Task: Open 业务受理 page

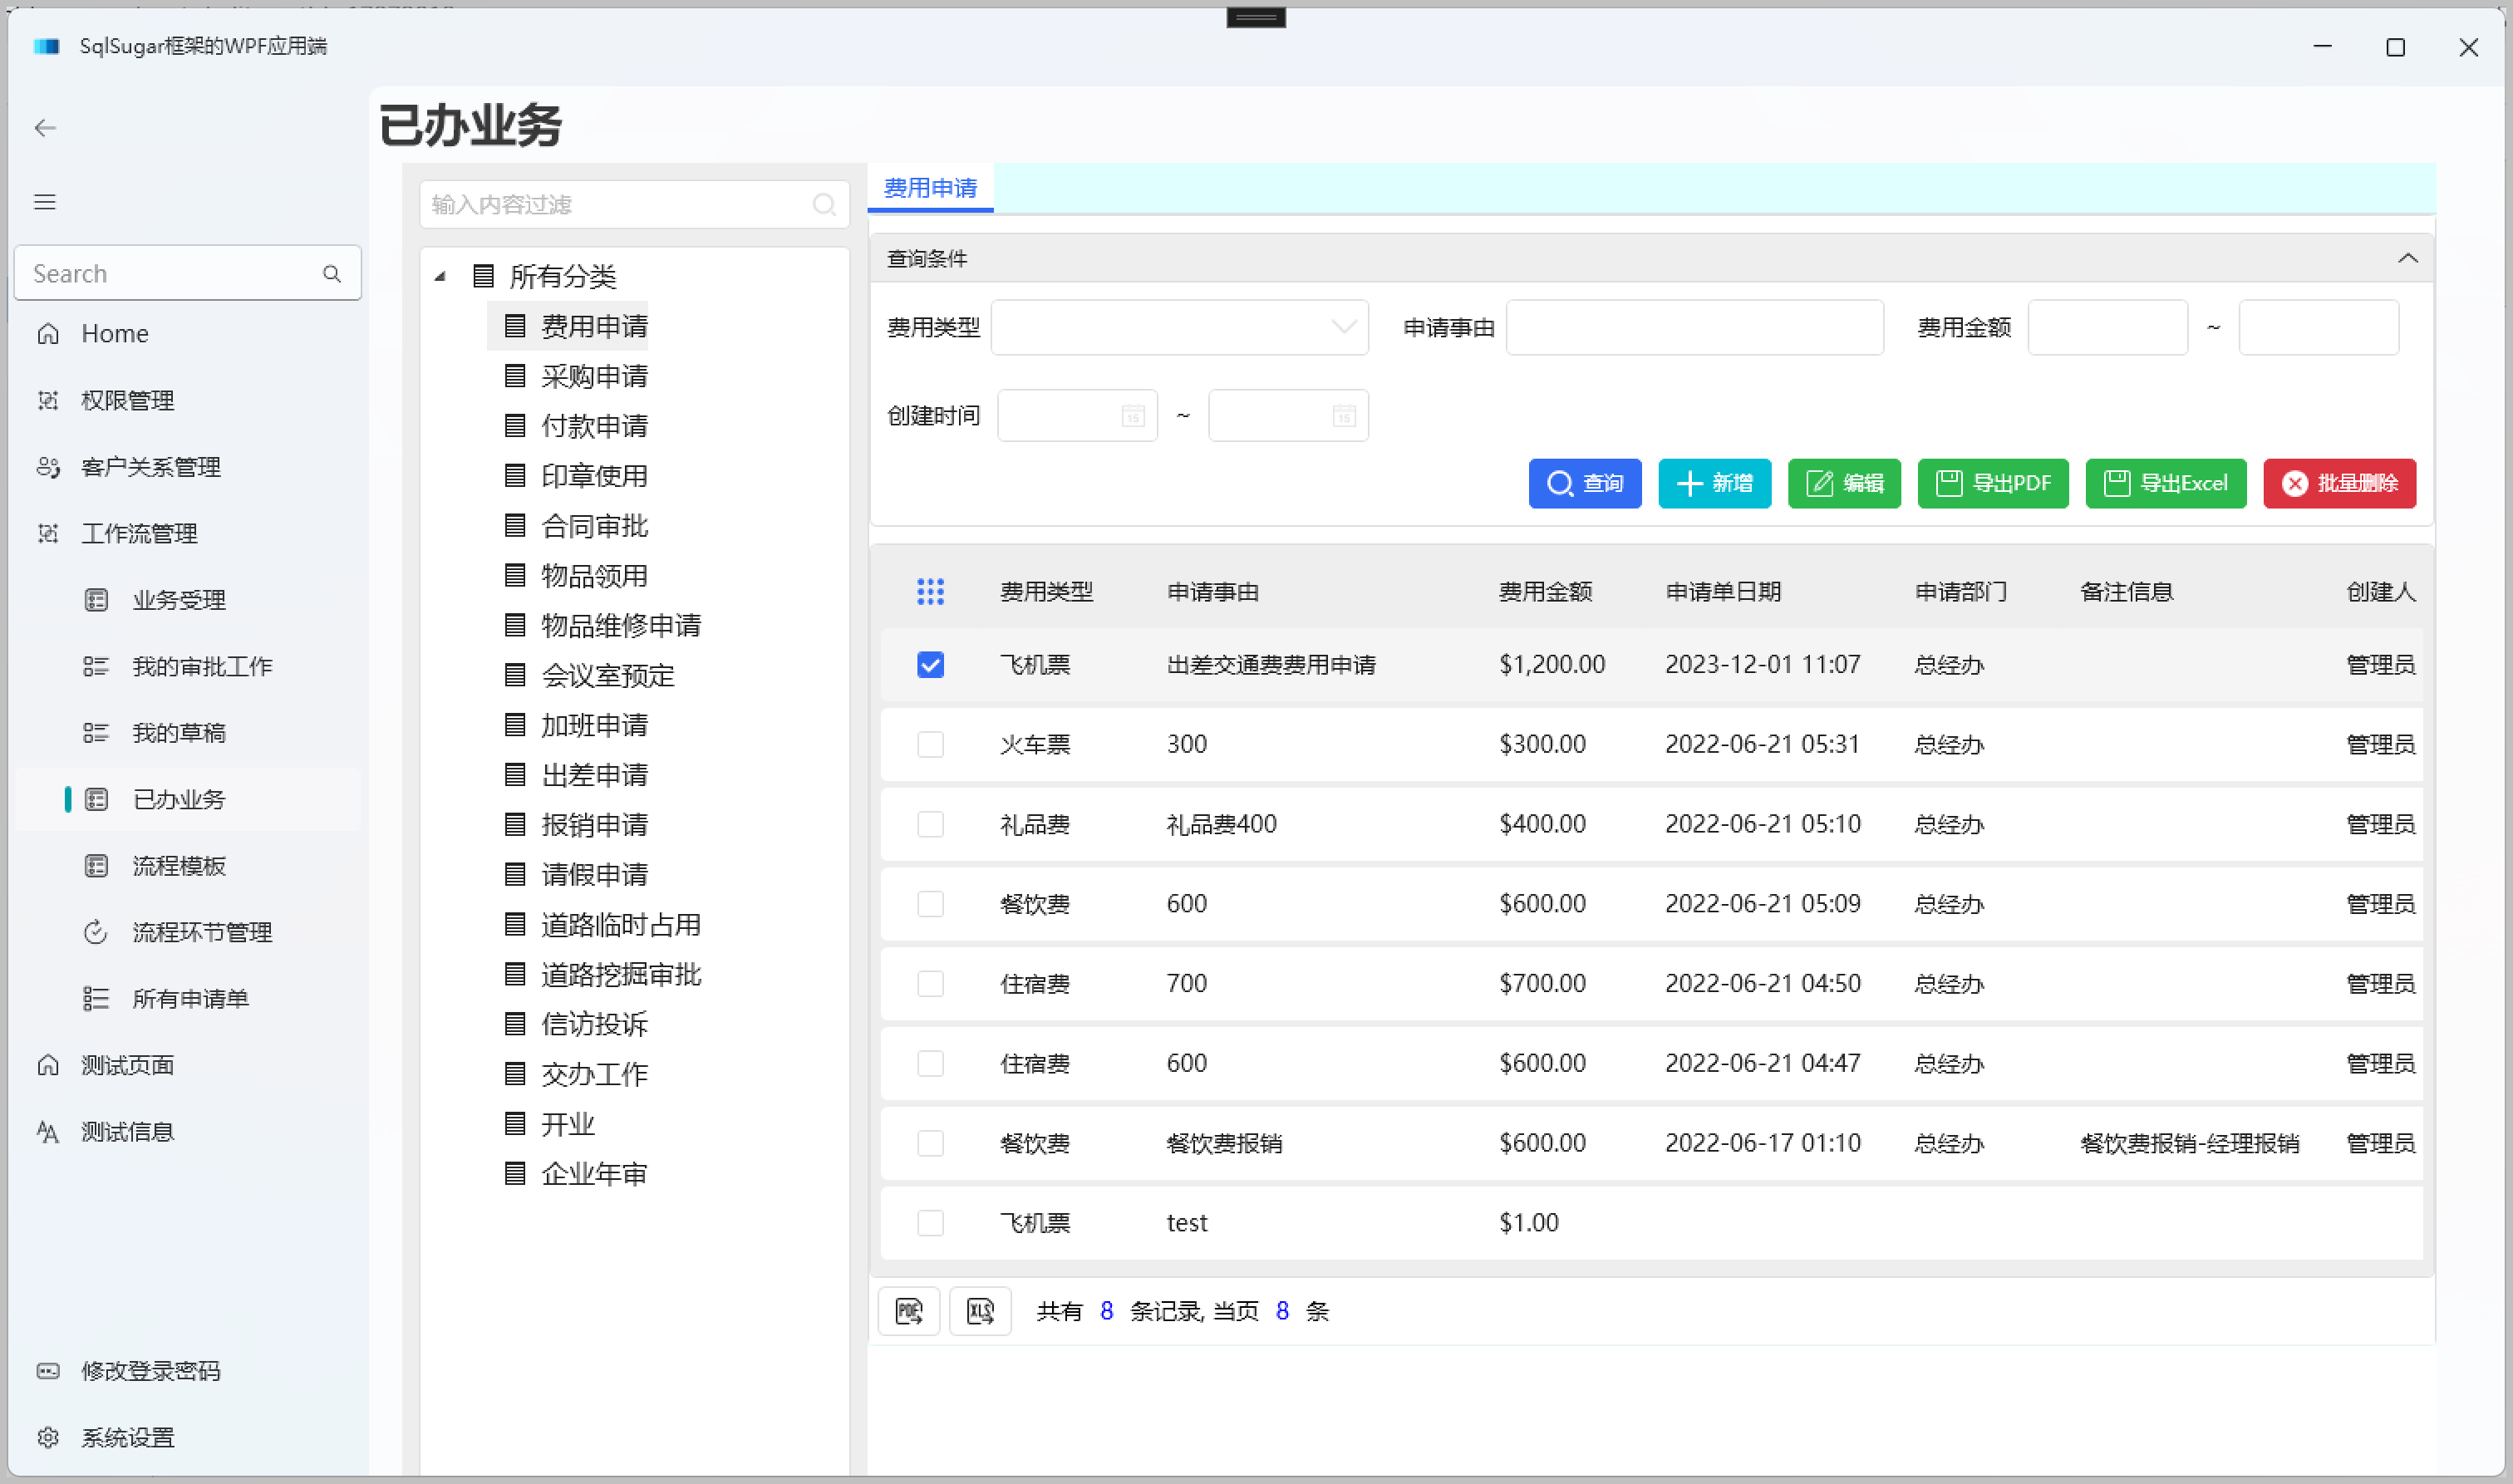Action: coord(188,600)
